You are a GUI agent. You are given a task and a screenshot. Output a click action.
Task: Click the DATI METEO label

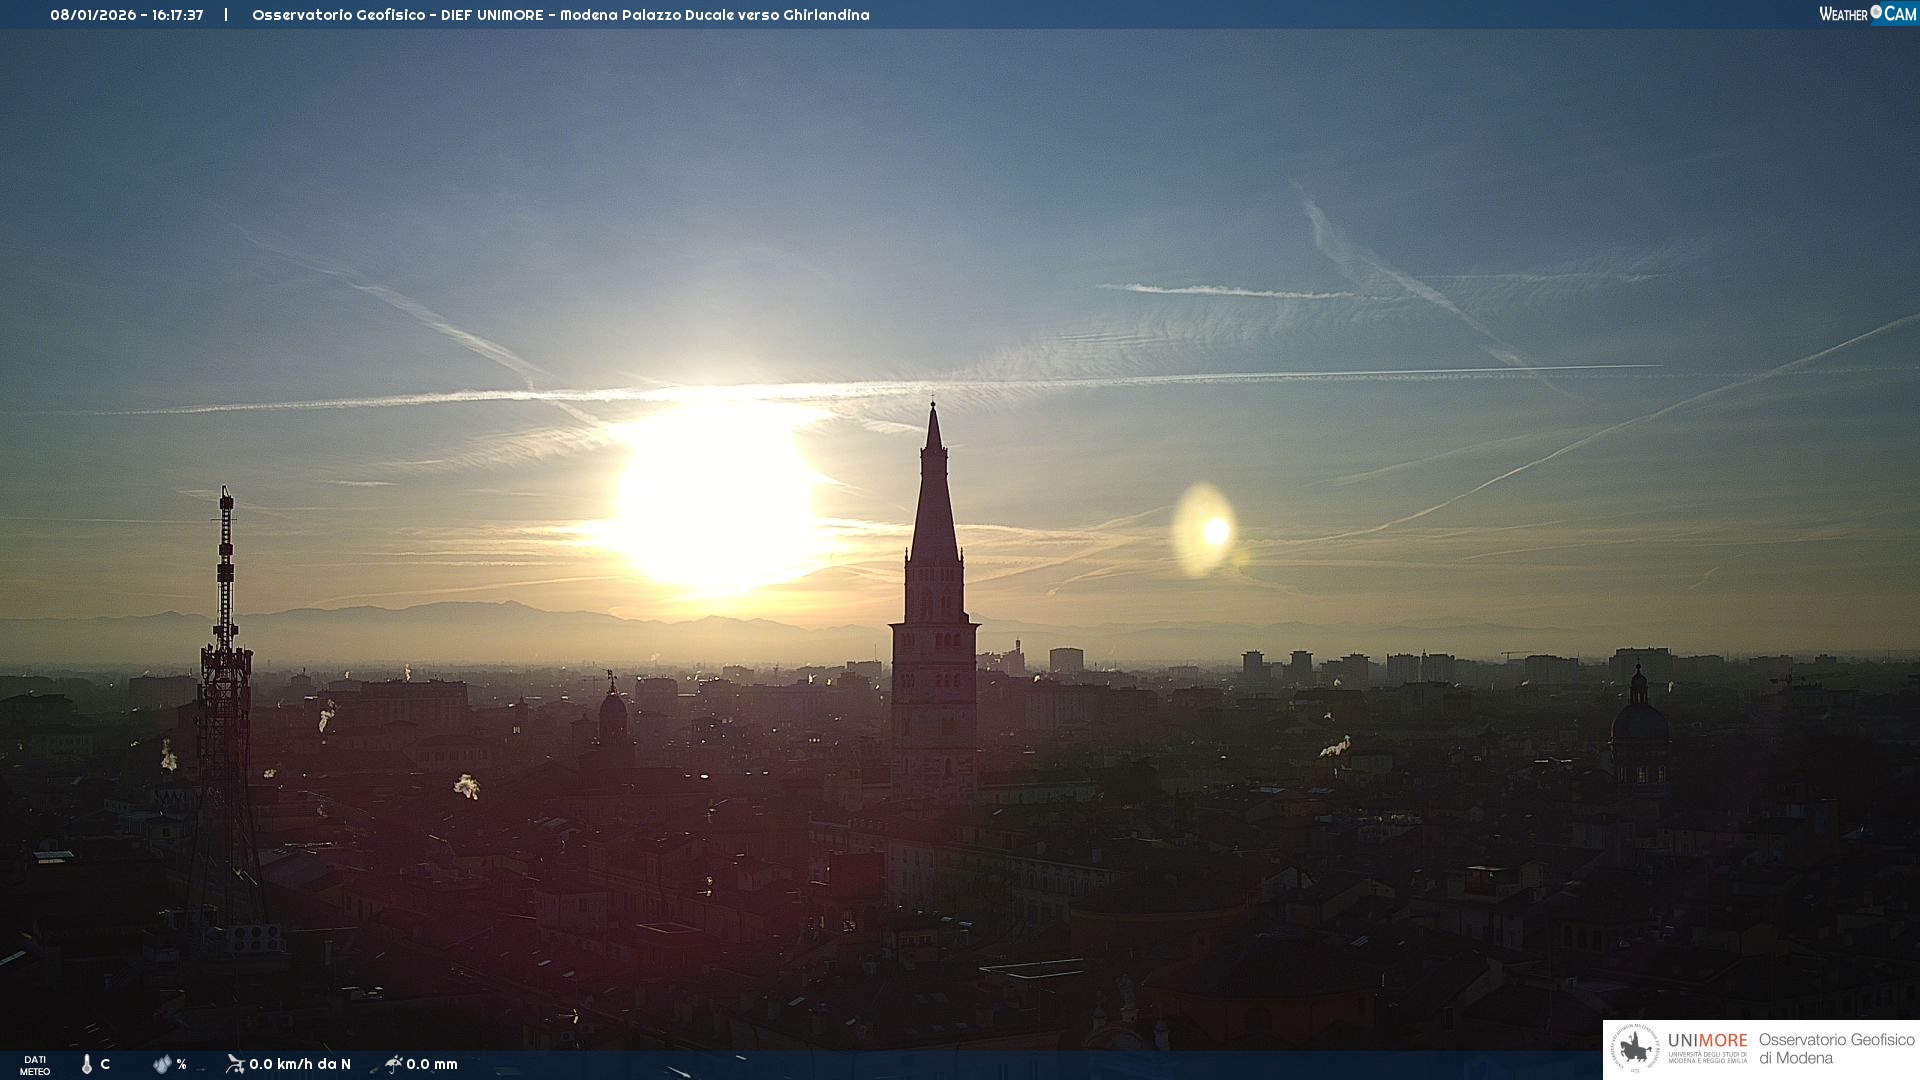click(x=35, y=1065)
